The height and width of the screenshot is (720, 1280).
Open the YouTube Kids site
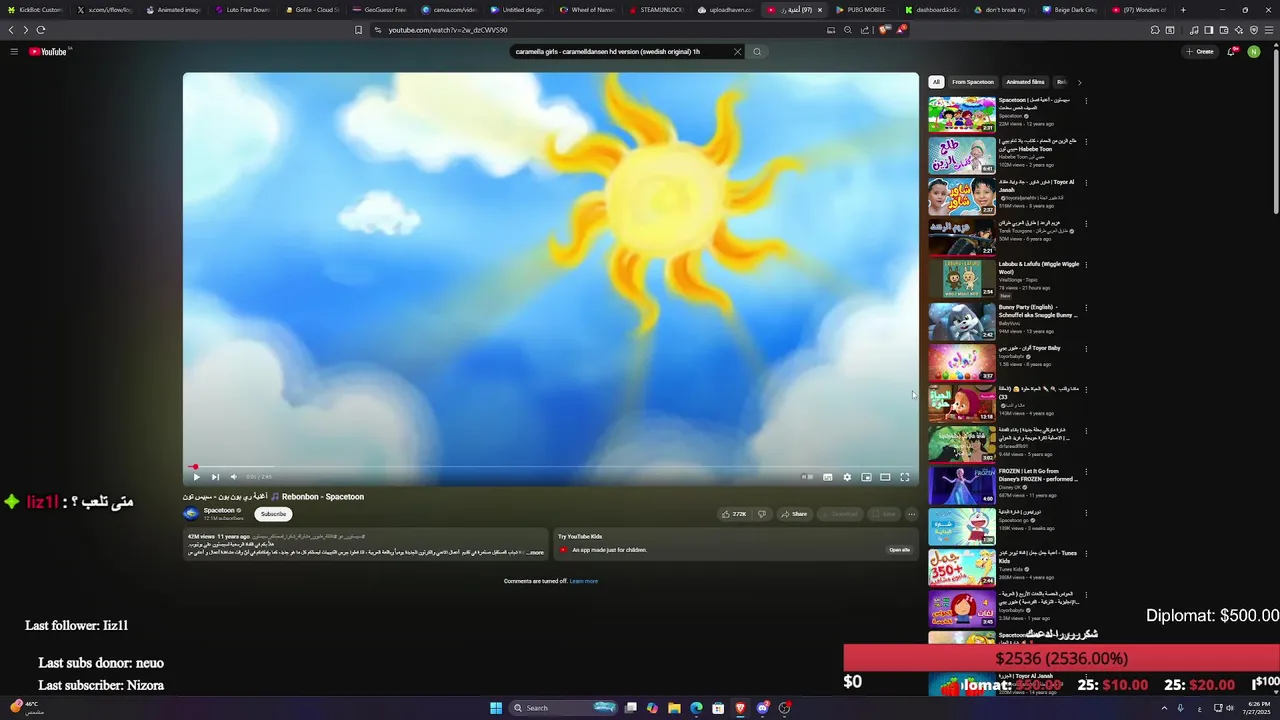coord(899,550)
